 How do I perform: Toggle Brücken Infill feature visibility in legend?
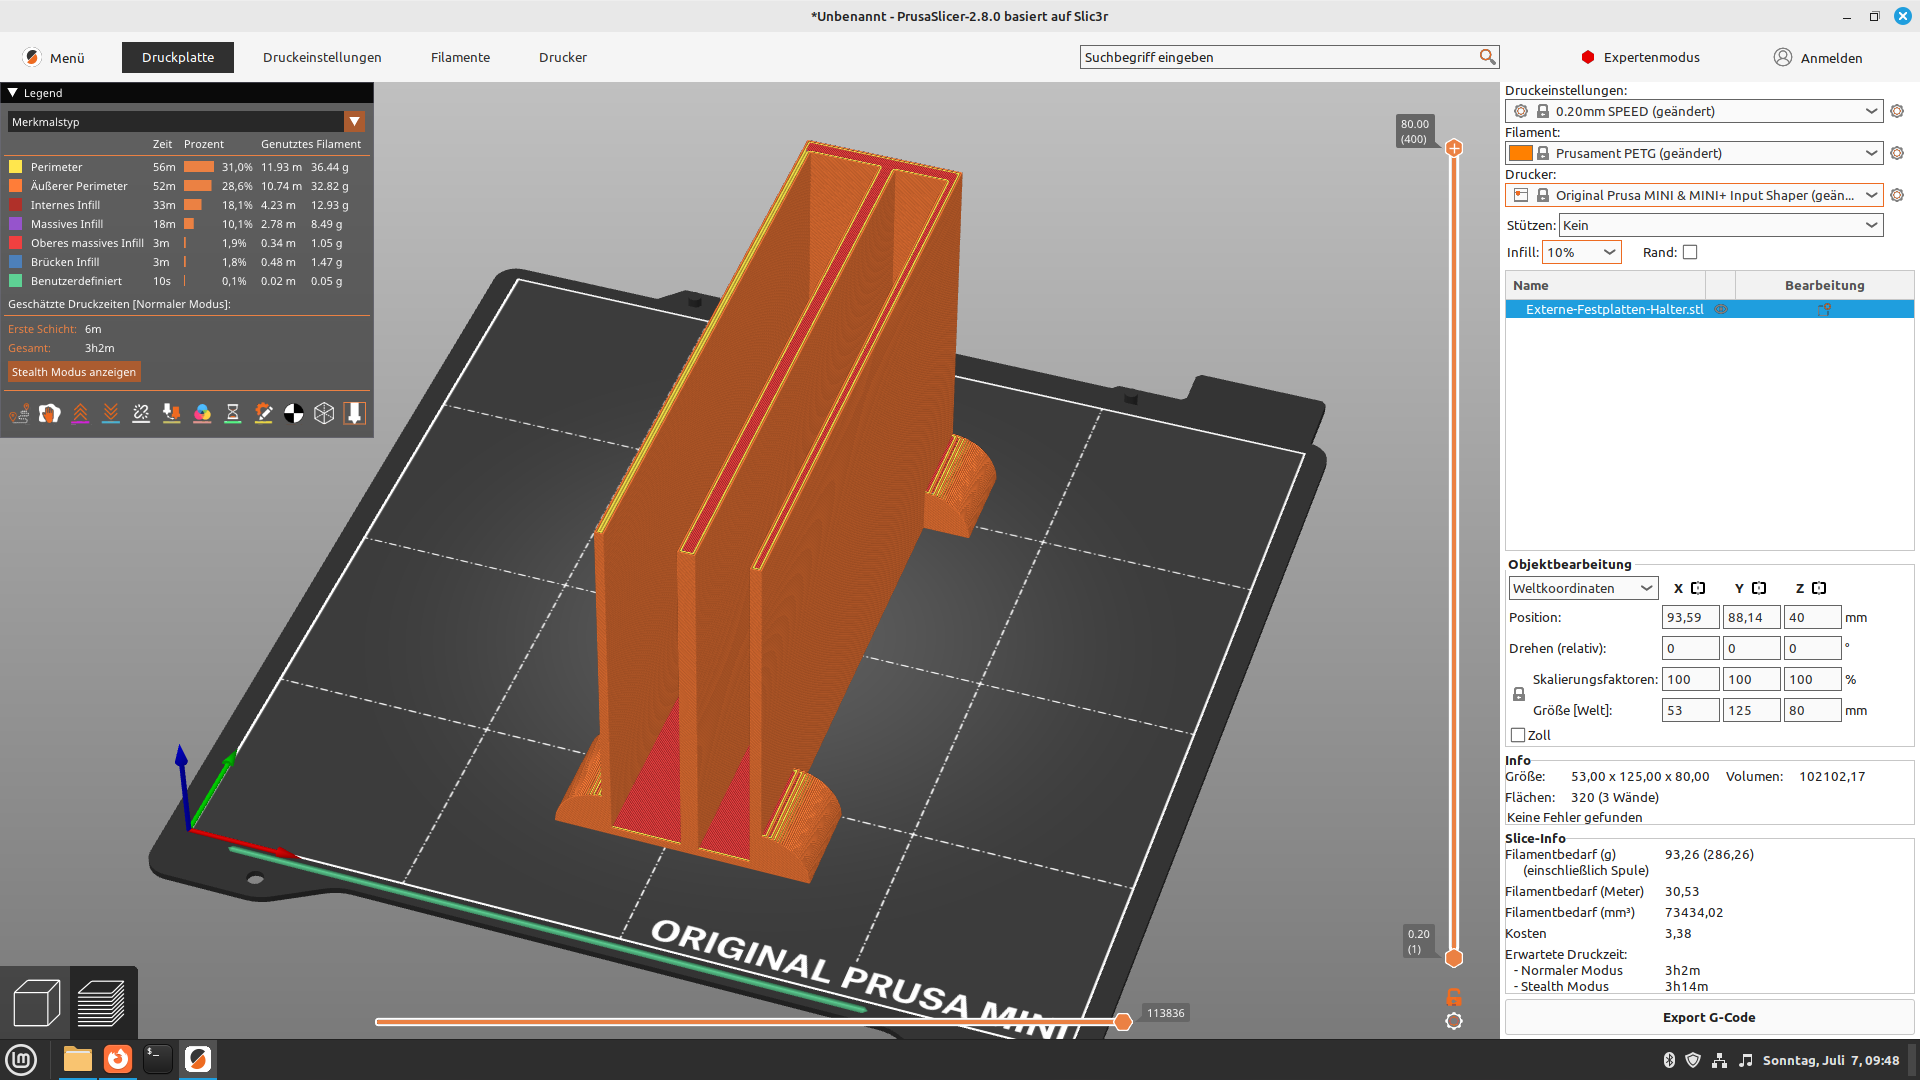tap(65, 262)
